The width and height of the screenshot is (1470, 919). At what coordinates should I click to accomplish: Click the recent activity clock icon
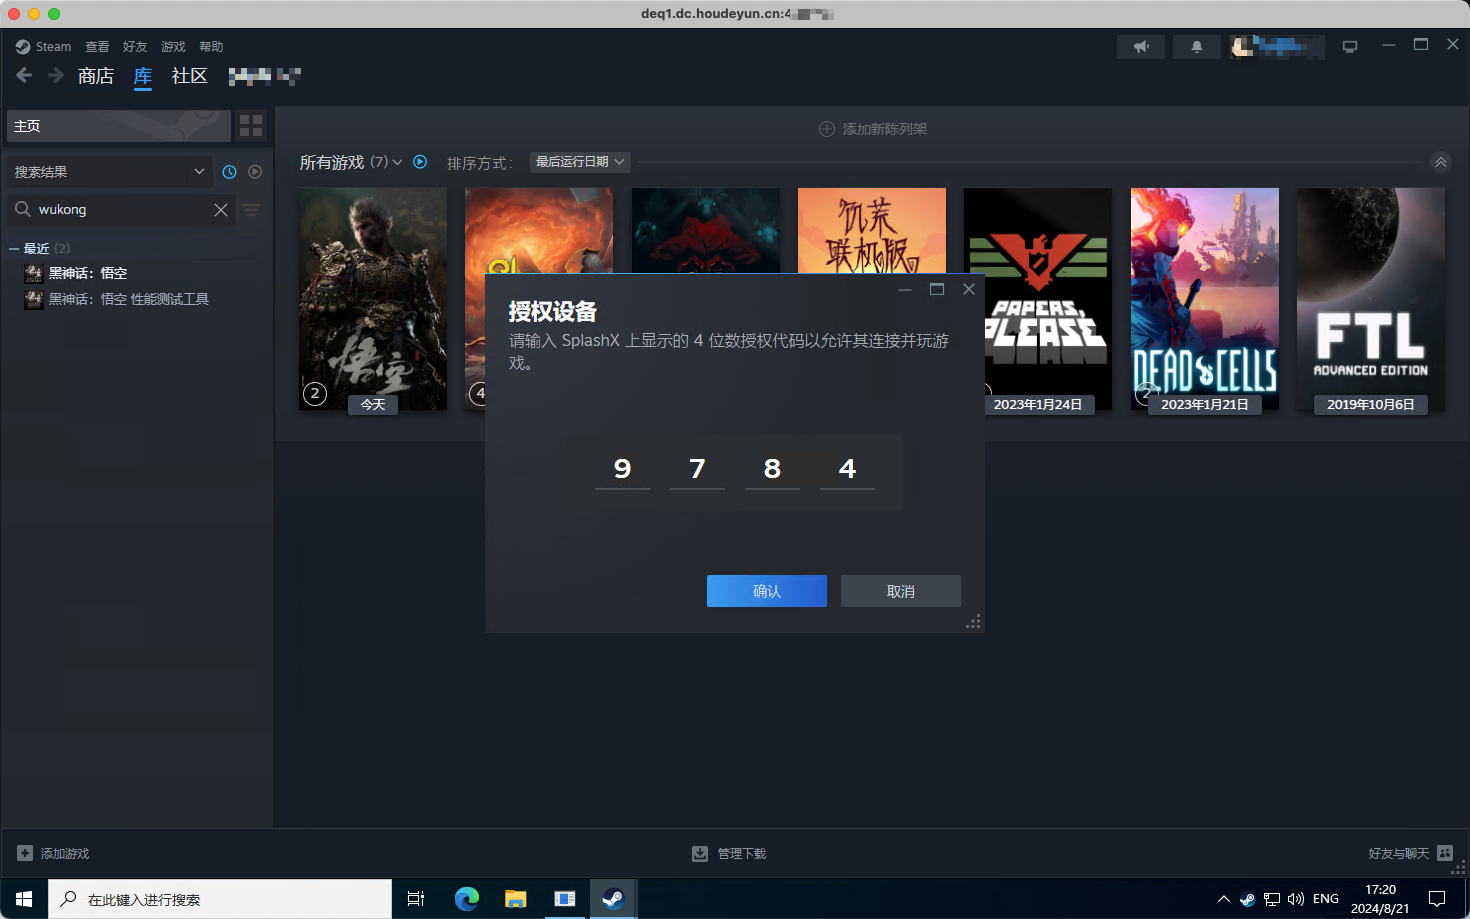[x=229, y=172]
